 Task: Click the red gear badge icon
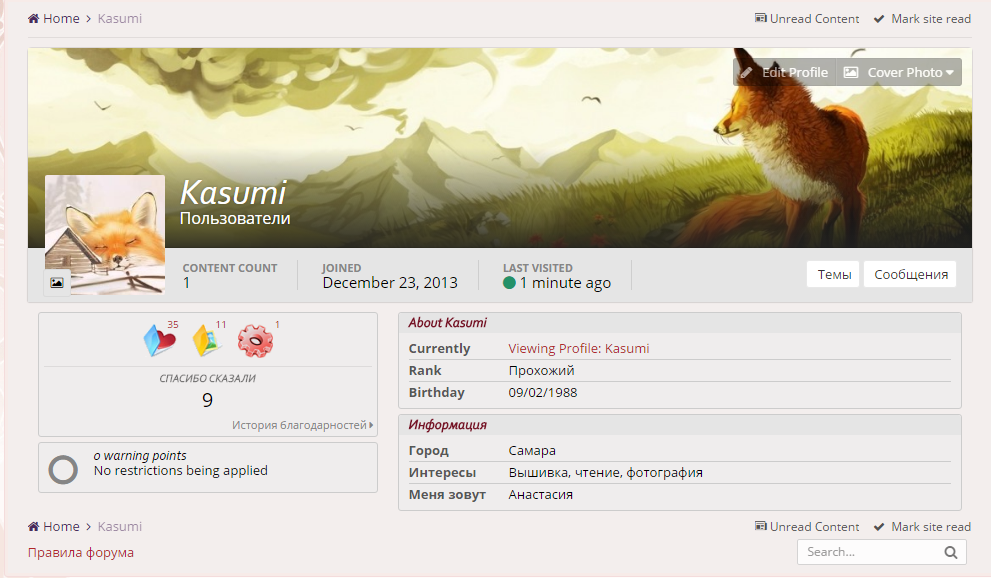tap(255, 341)
